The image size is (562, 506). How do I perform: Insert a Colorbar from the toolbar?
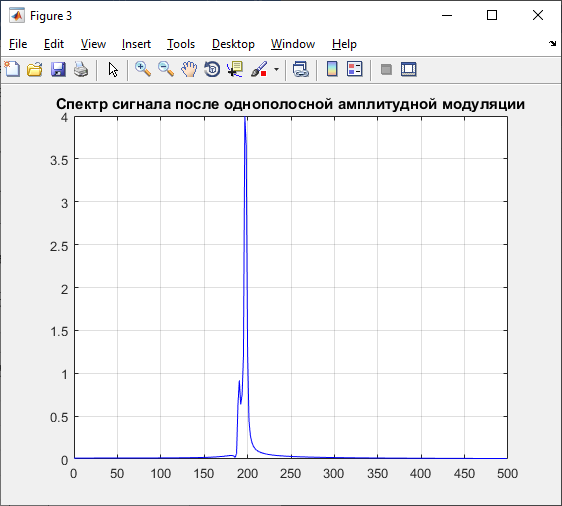click(332, 69)
